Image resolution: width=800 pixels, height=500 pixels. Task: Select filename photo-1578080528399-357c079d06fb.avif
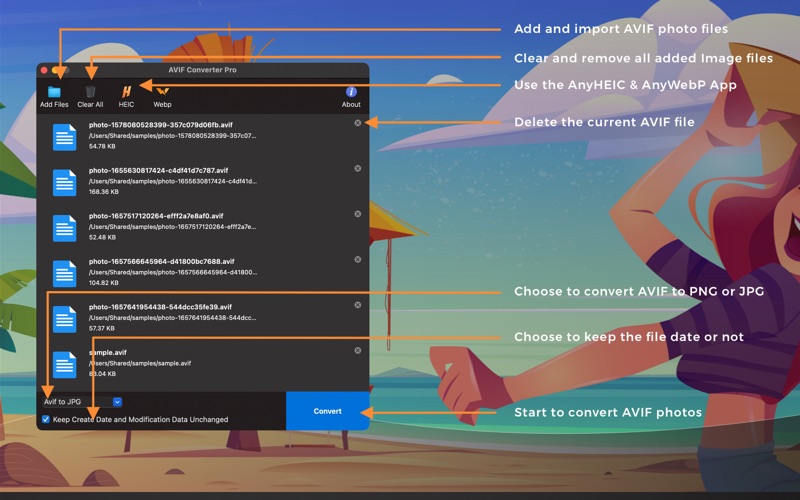pos(161,124)
